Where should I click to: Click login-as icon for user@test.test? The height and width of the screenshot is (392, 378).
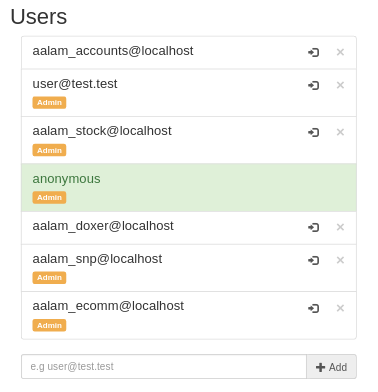pyautogui.click(x=313, y=85)
